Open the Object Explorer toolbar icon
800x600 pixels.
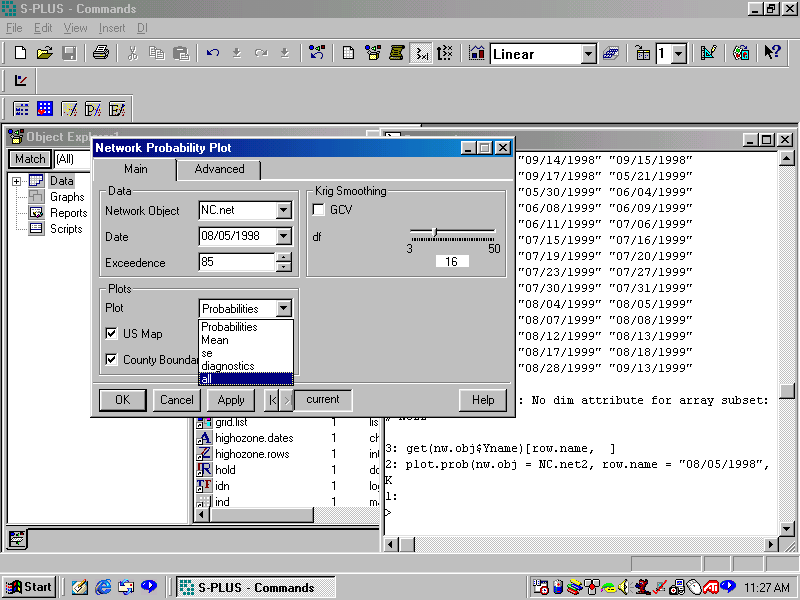372,53
